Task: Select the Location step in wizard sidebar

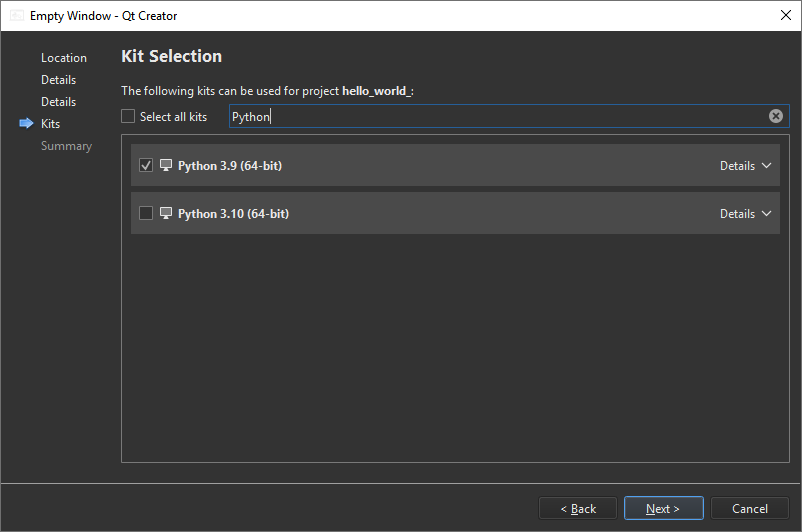Action: click(64, 58)
